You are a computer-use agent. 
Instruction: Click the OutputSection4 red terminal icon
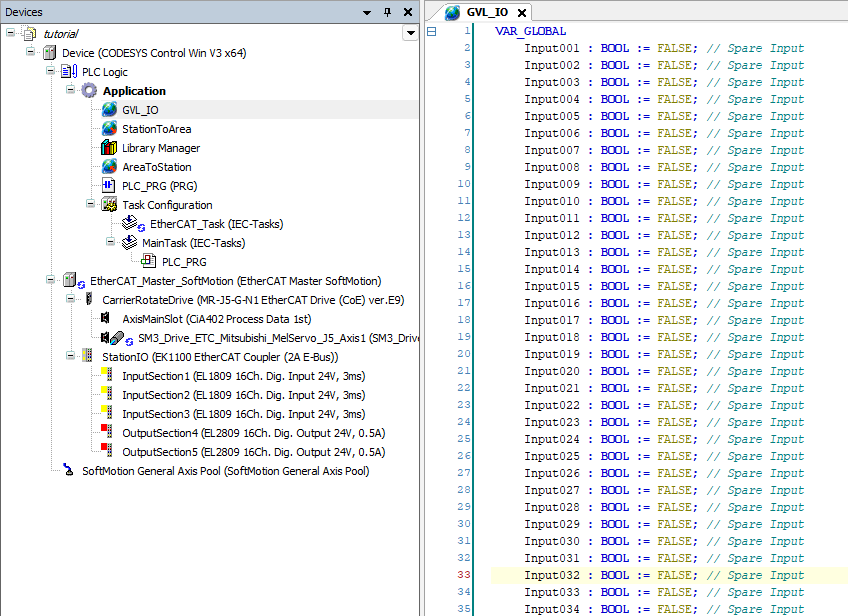107,432
